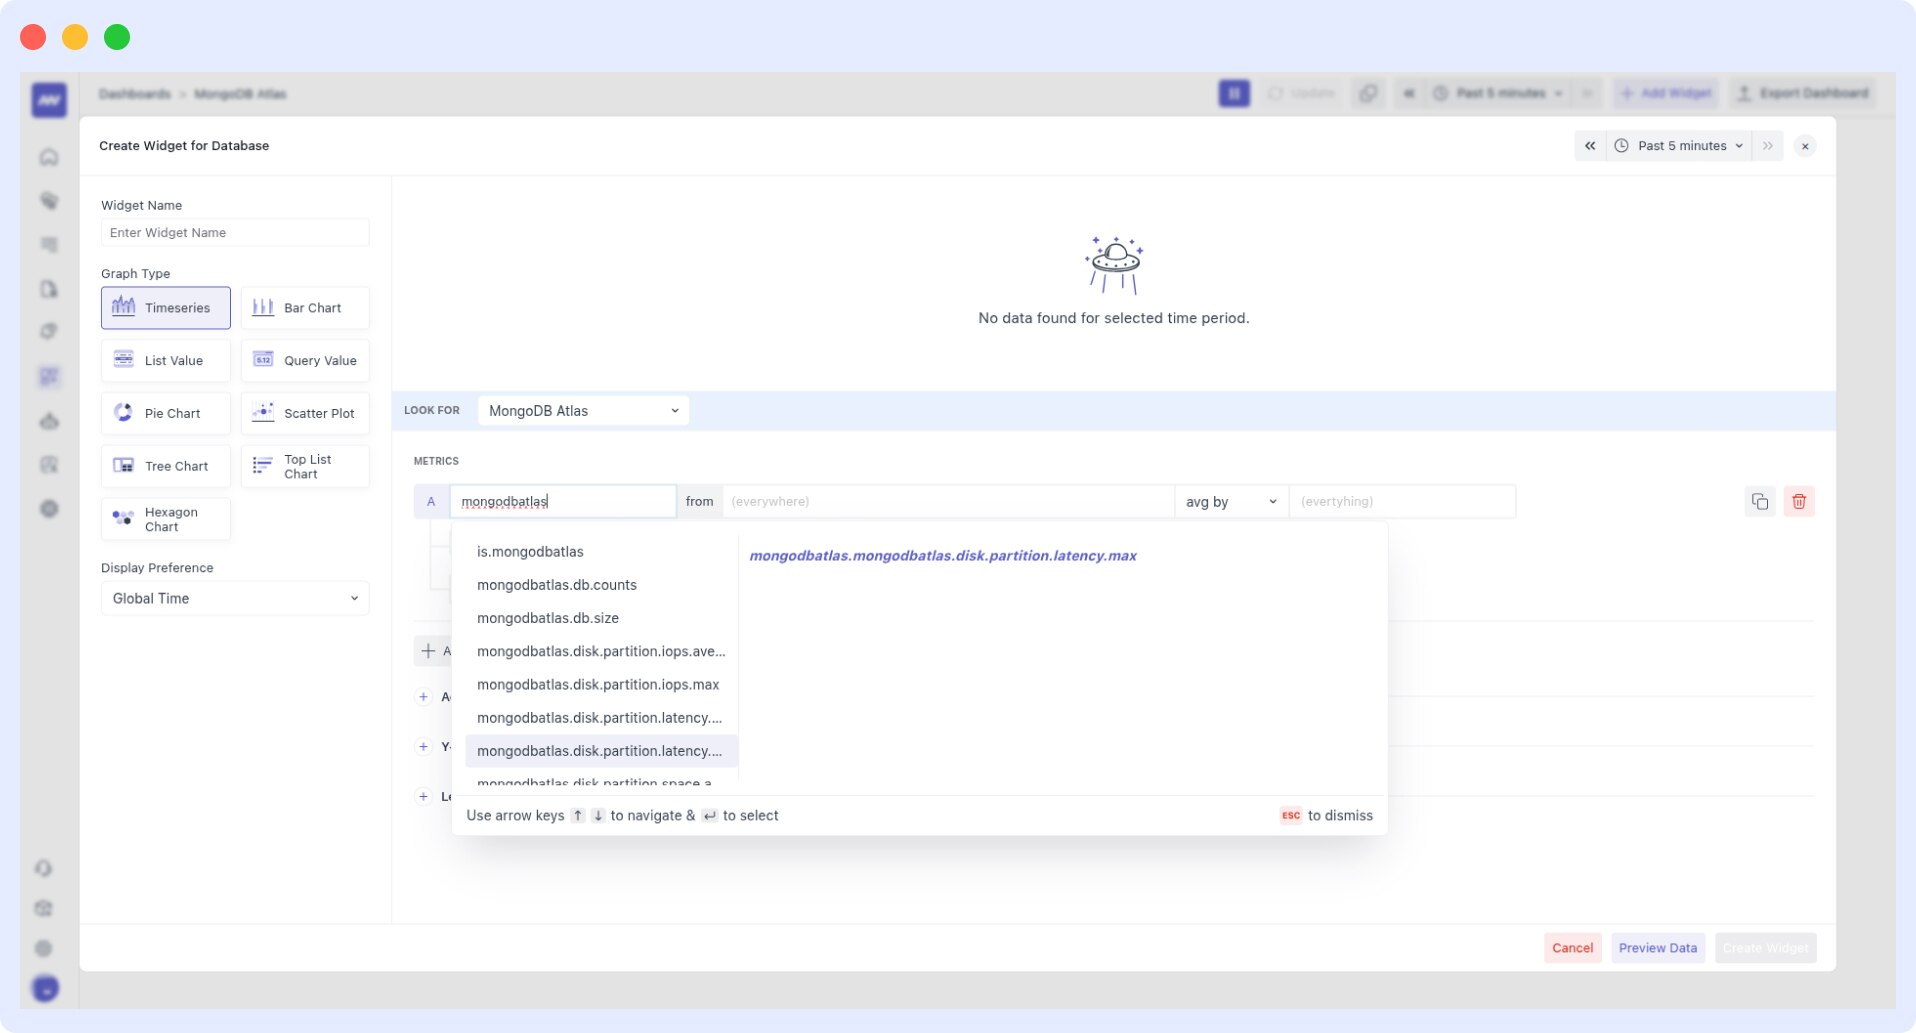The image size is (1916, 1033).
Task: Pick the Scatter Plot graph type
Action: point(305,413)
